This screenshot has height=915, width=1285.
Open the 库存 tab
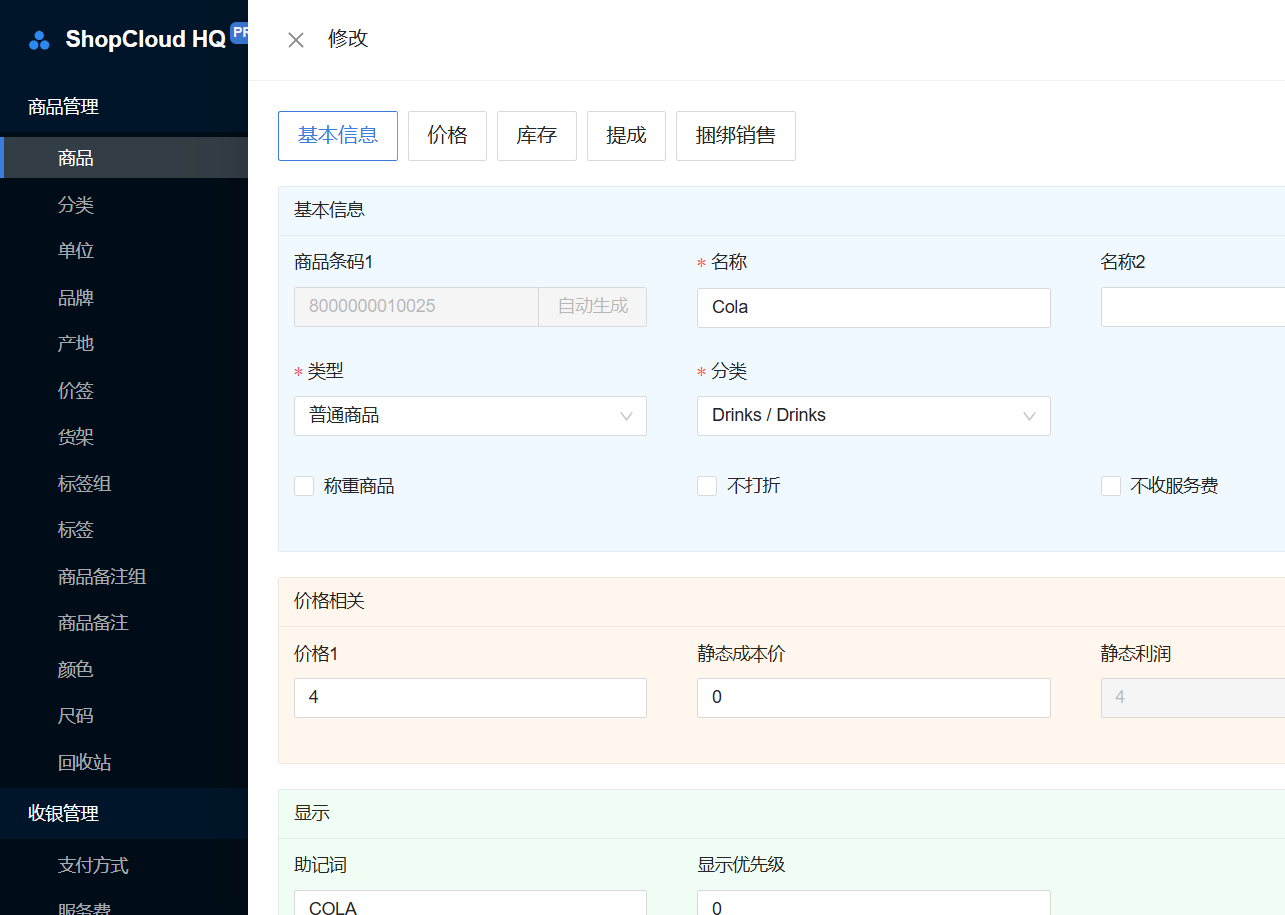(x=536, y=136)
